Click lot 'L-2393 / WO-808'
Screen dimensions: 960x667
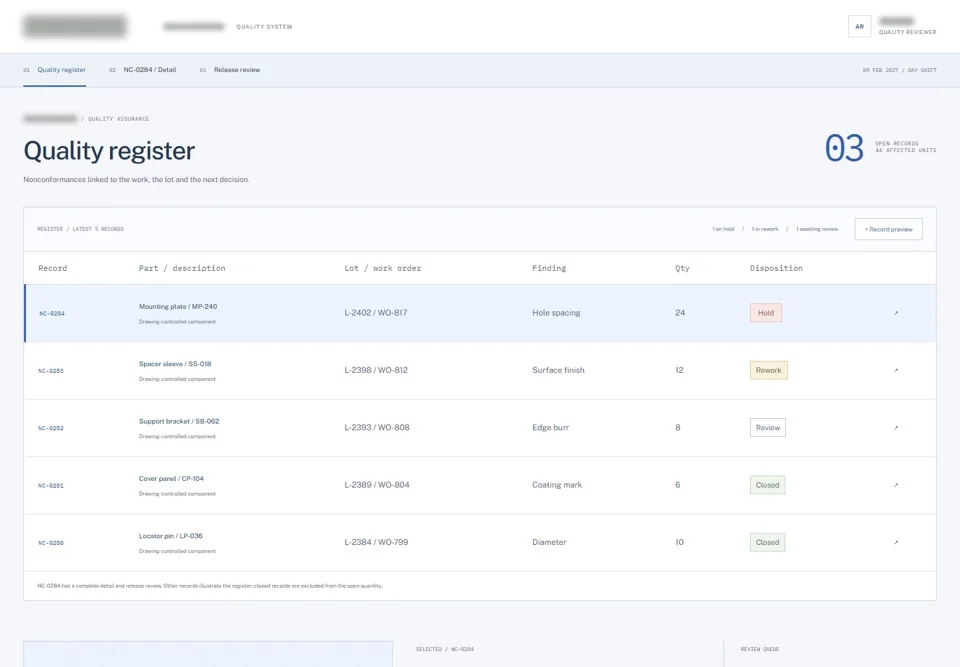pos(377,428)
